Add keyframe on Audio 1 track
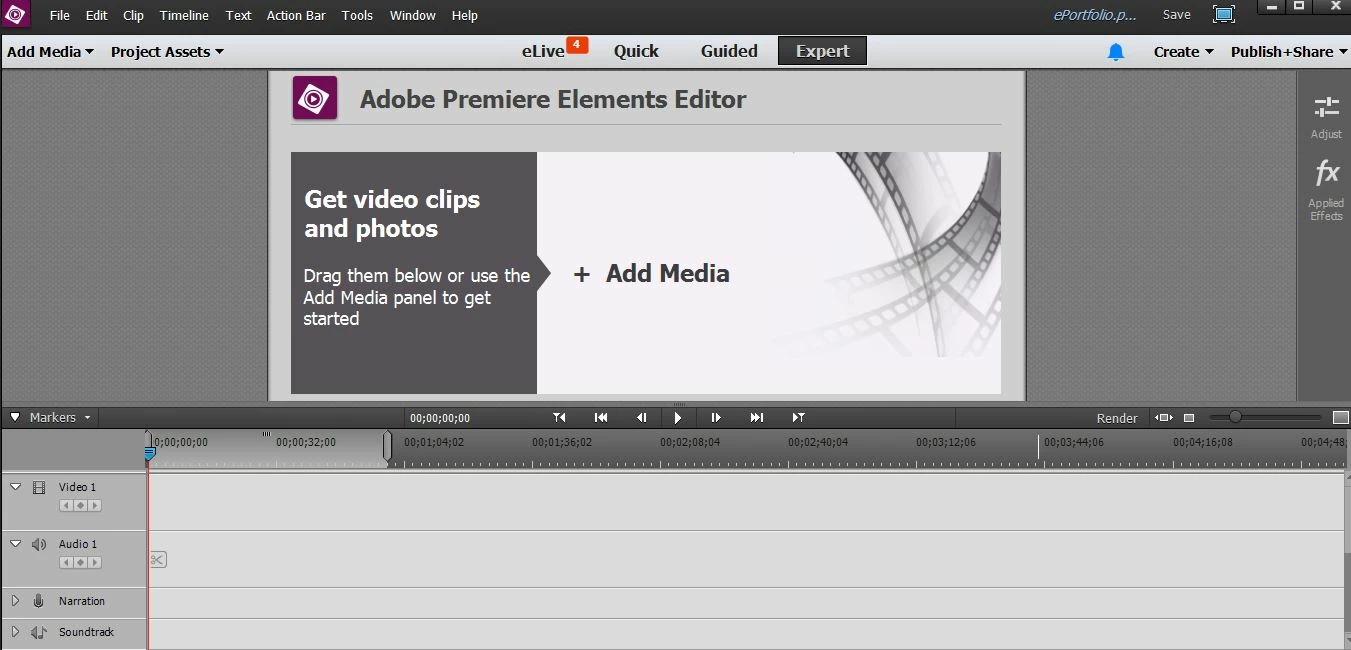This screenshot has width=1351, height=650. (80, 563)
